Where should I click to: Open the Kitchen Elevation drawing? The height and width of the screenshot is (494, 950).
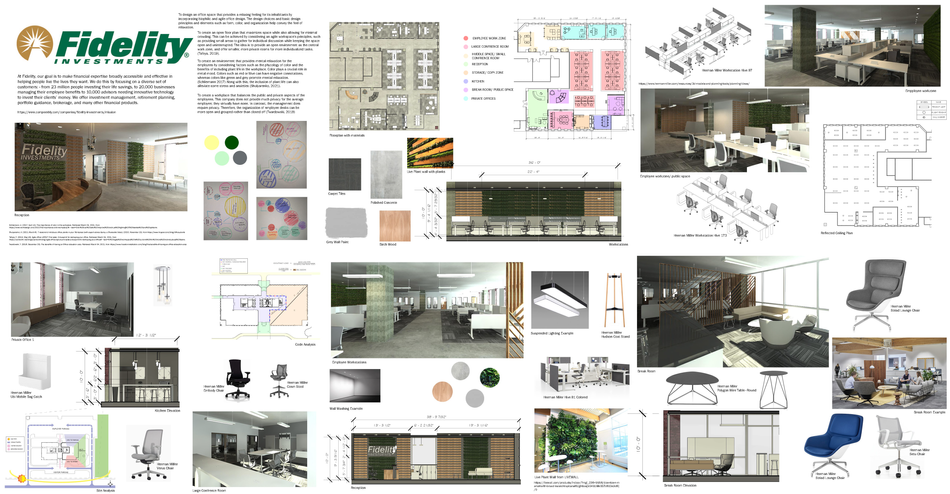[142, 377]
